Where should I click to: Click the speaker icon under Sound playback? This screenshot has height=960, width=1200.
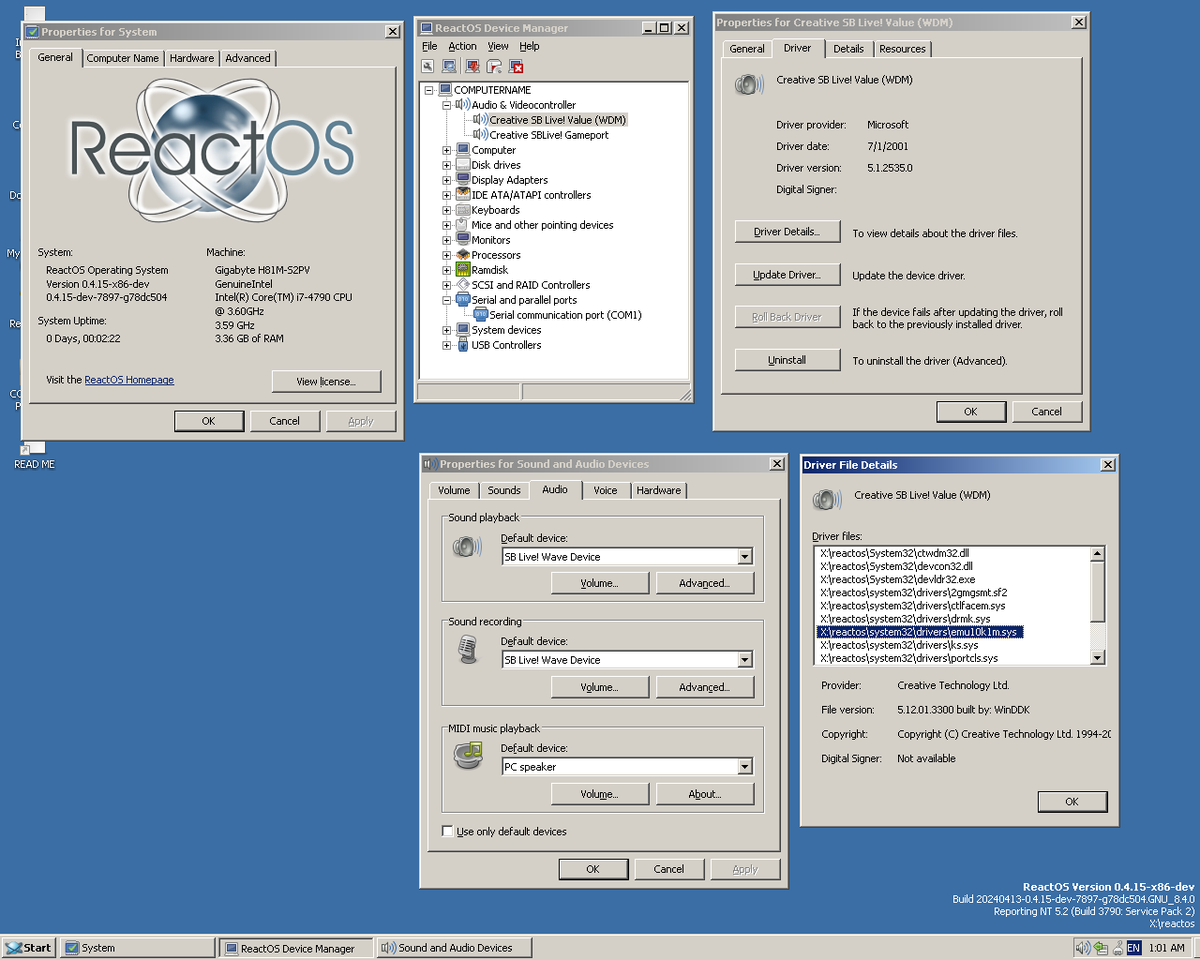tap(467, 546)
